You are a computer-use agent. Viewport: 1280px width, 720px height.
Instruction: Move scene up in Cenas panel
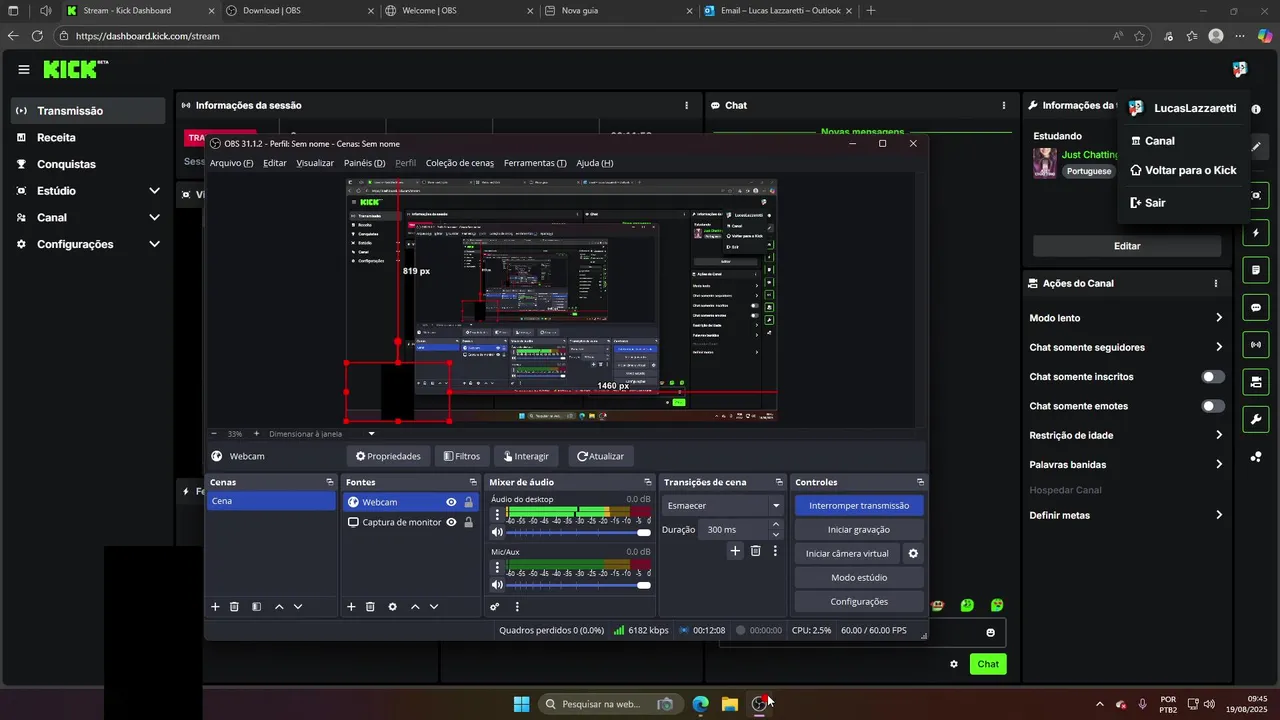pyautogui.click(x=279, y=607)
